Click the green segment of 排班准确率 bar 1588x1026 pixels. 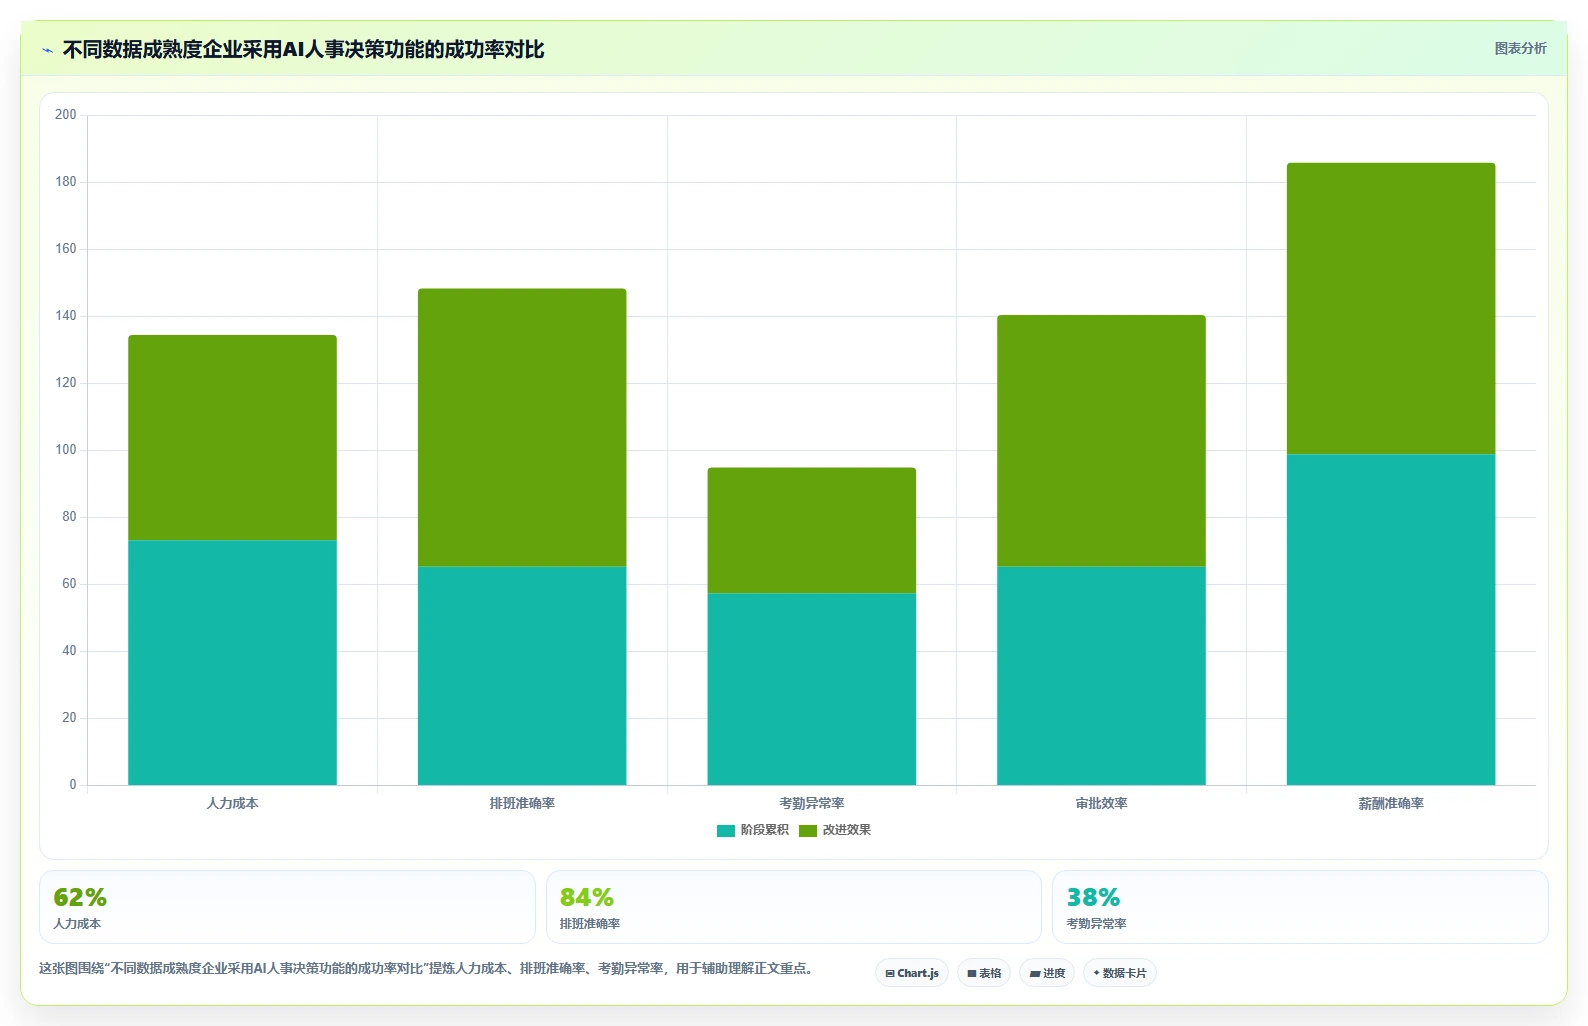click(522, 428)
